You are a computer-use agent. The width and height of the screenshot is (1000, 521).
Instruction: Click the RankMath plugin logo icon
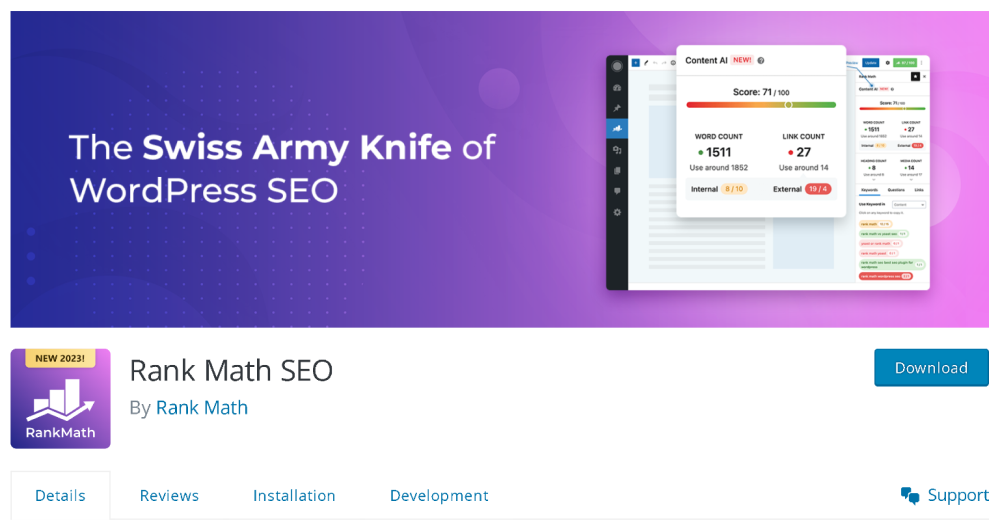(61, 399)
